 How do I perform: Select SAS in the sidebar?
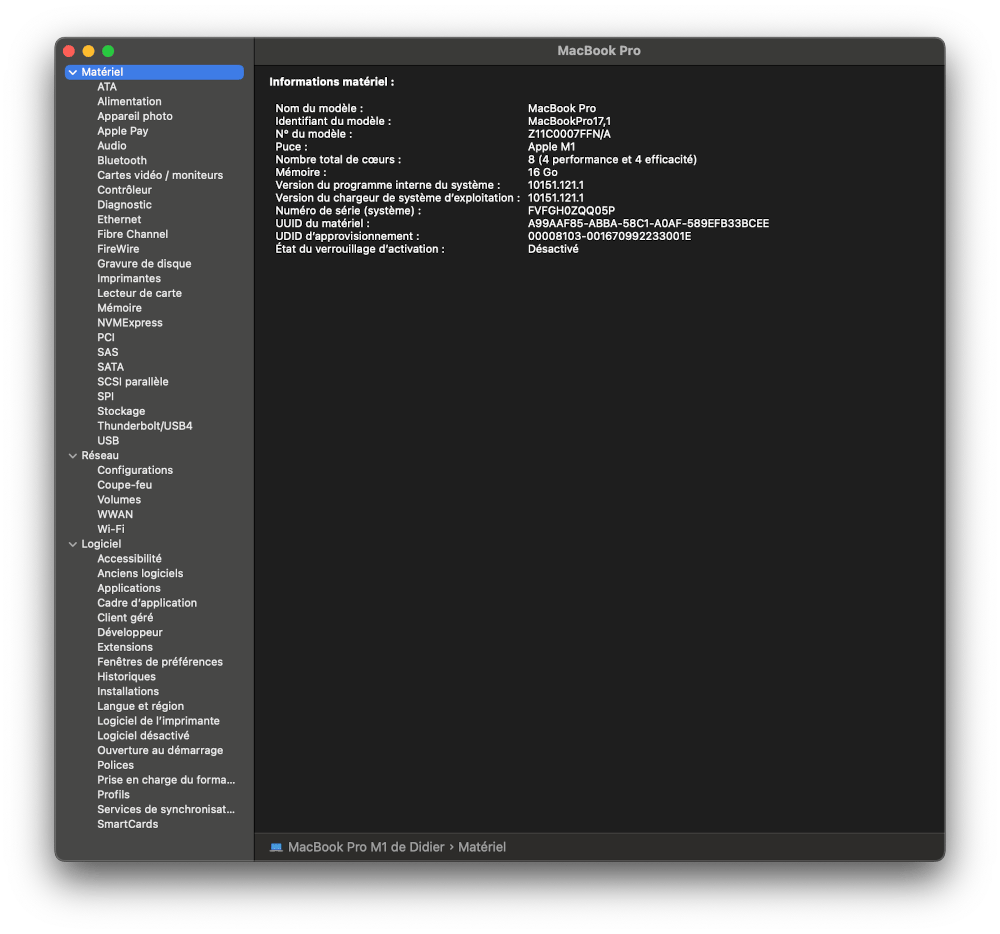tap(108, 353)
